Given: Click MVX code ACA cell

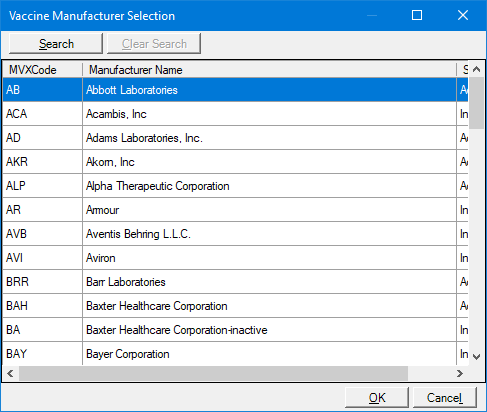Looking at the screenshot, I should coord(43,114).
